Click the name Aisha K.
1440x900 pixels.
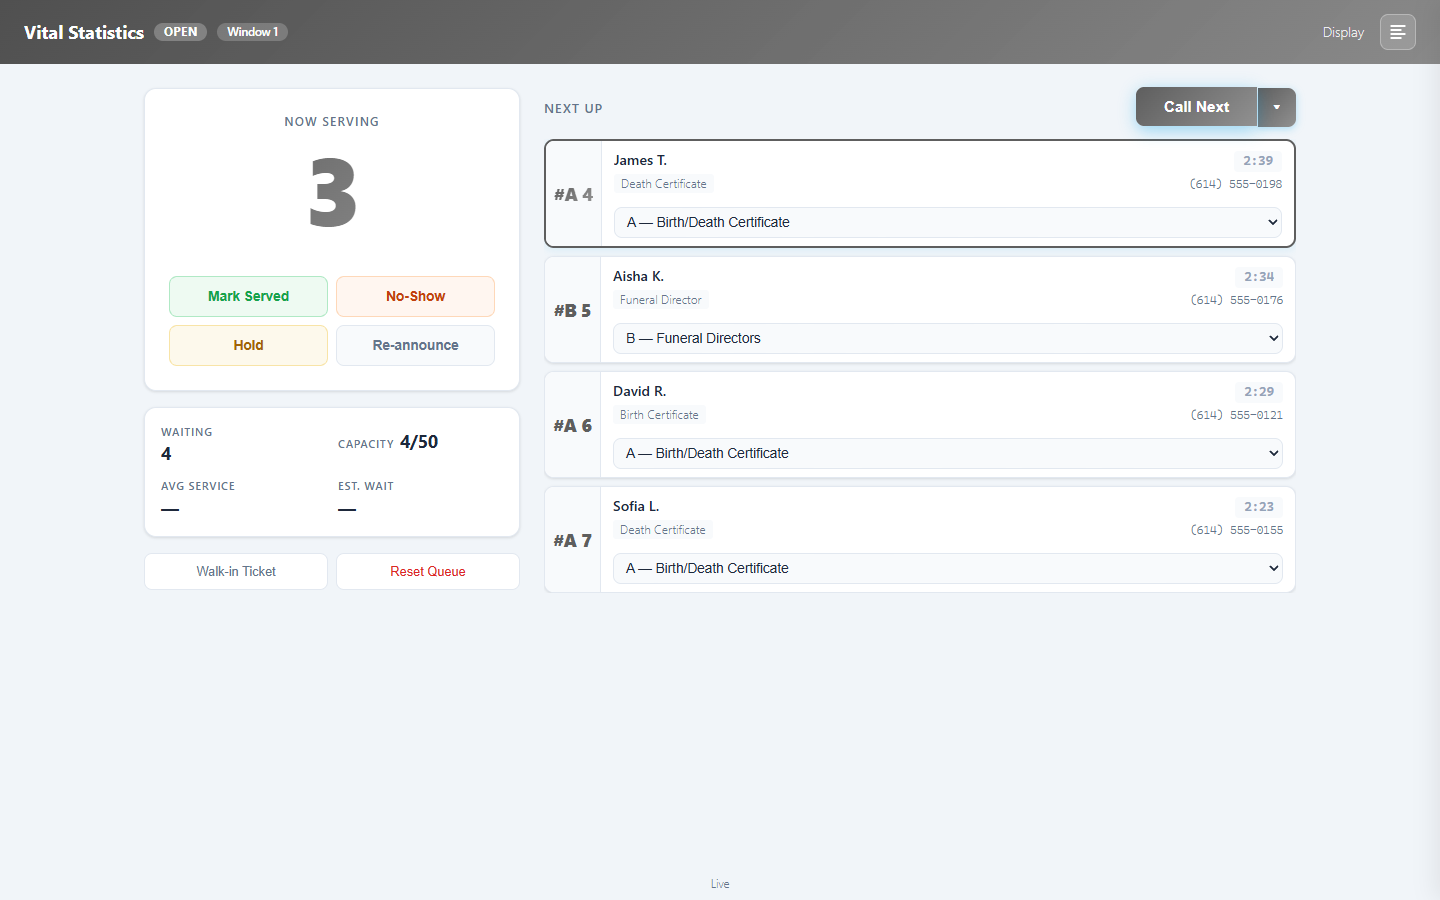638,276
